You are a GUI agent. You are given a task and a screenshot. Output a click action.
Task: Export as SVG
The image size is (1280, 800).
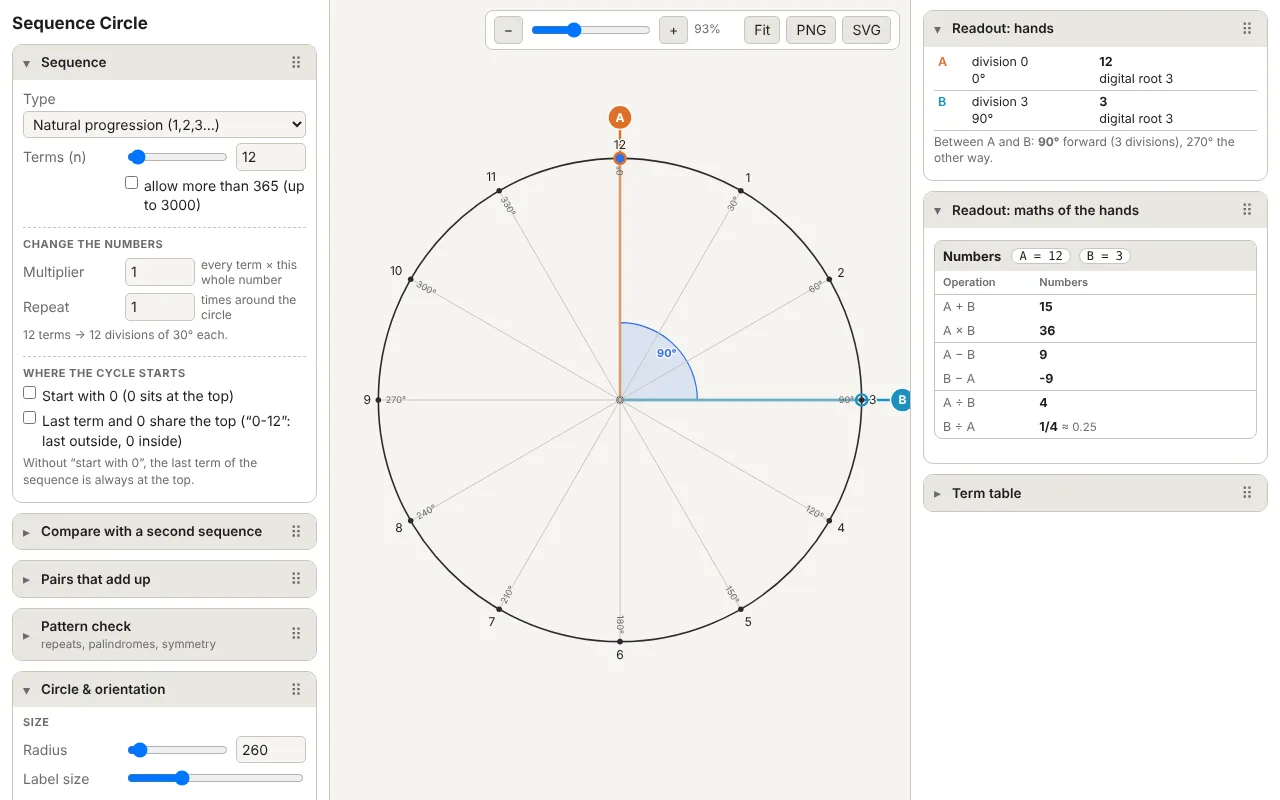pyautogui.click(x=866, y=30)
